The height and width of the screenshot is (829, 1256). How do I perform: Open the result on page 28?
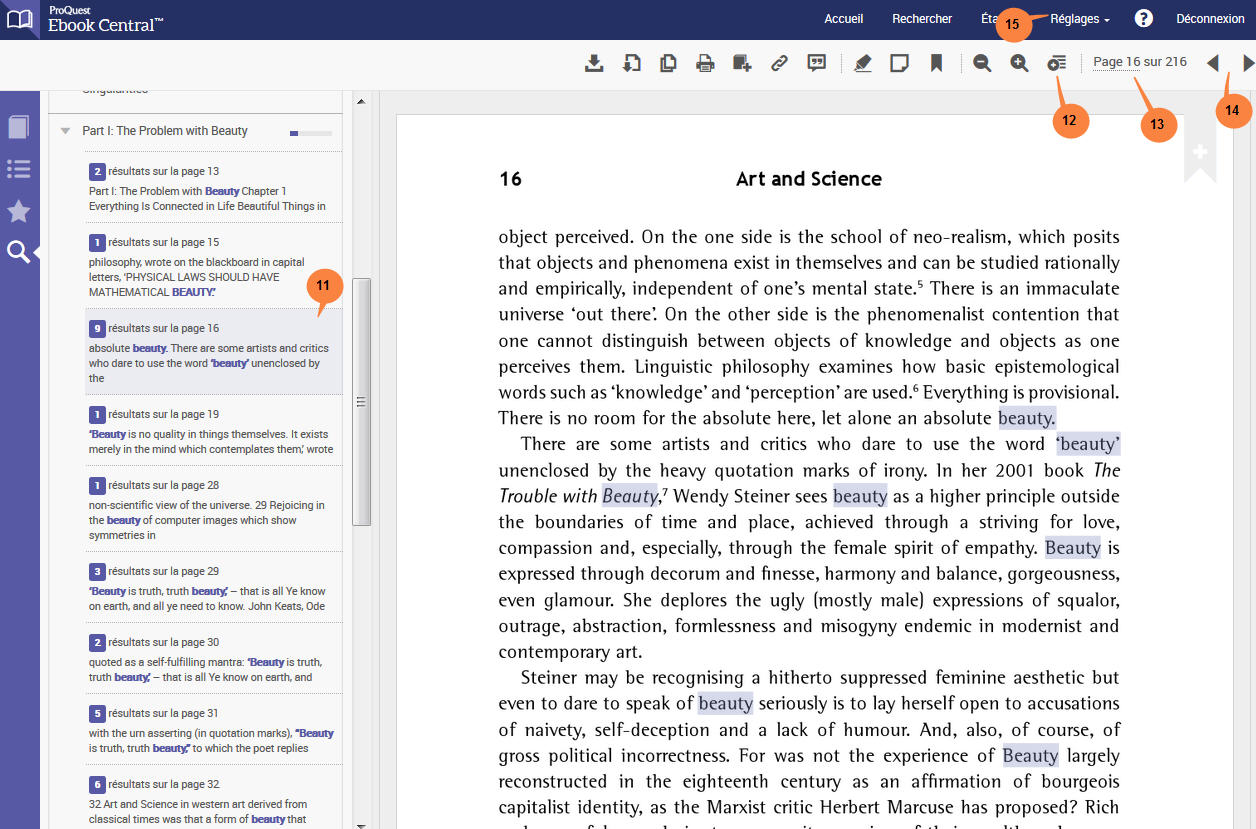(x=214, y=509)
